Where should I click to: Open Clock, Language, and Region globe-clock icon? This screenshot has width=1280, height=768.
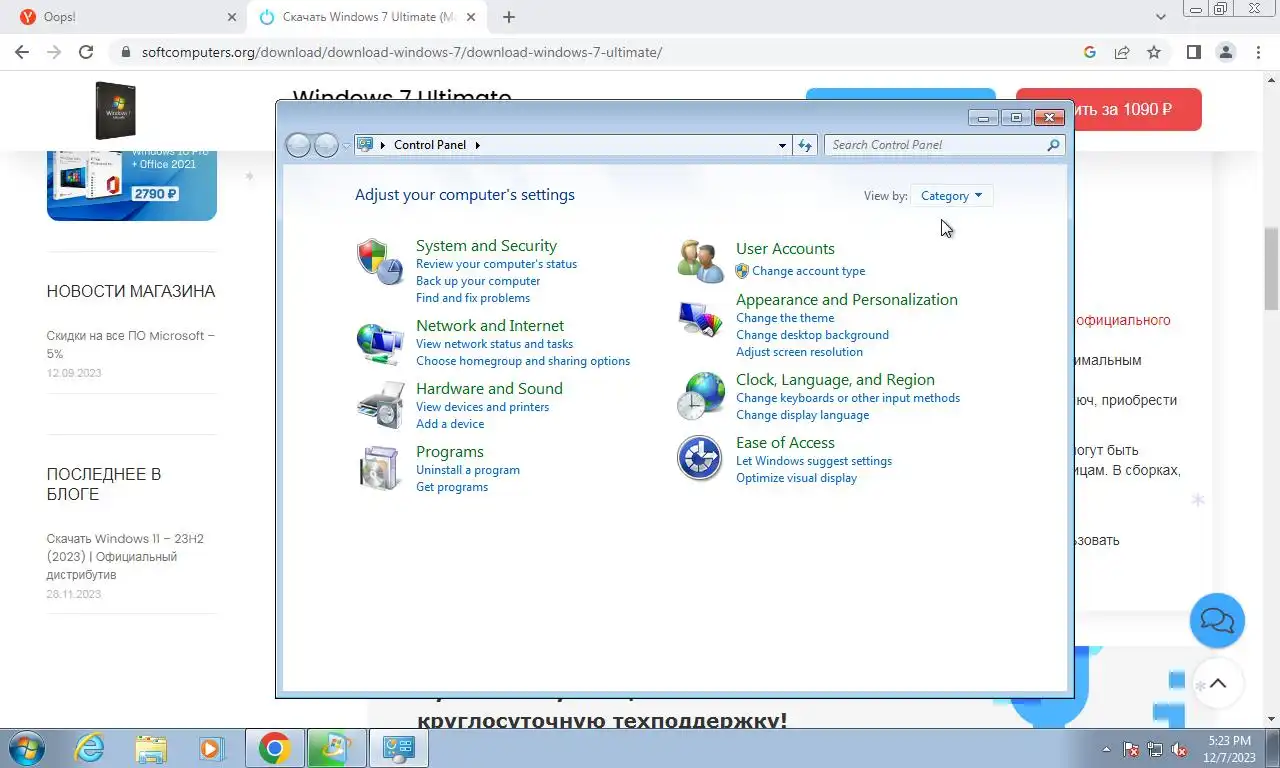tap(700, 396)
